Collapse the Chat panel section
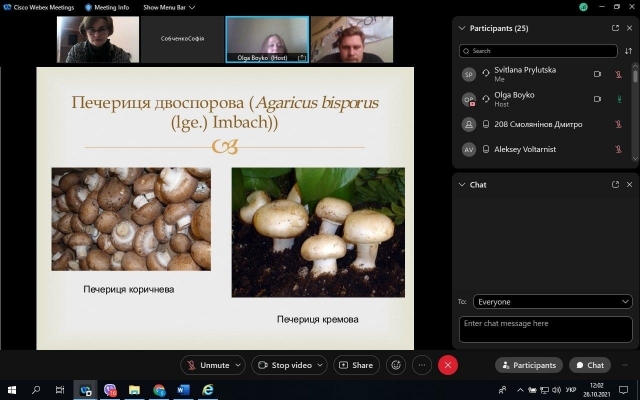Image resolution: width=640 pixels, height=400 pixels. pos(461,185)
